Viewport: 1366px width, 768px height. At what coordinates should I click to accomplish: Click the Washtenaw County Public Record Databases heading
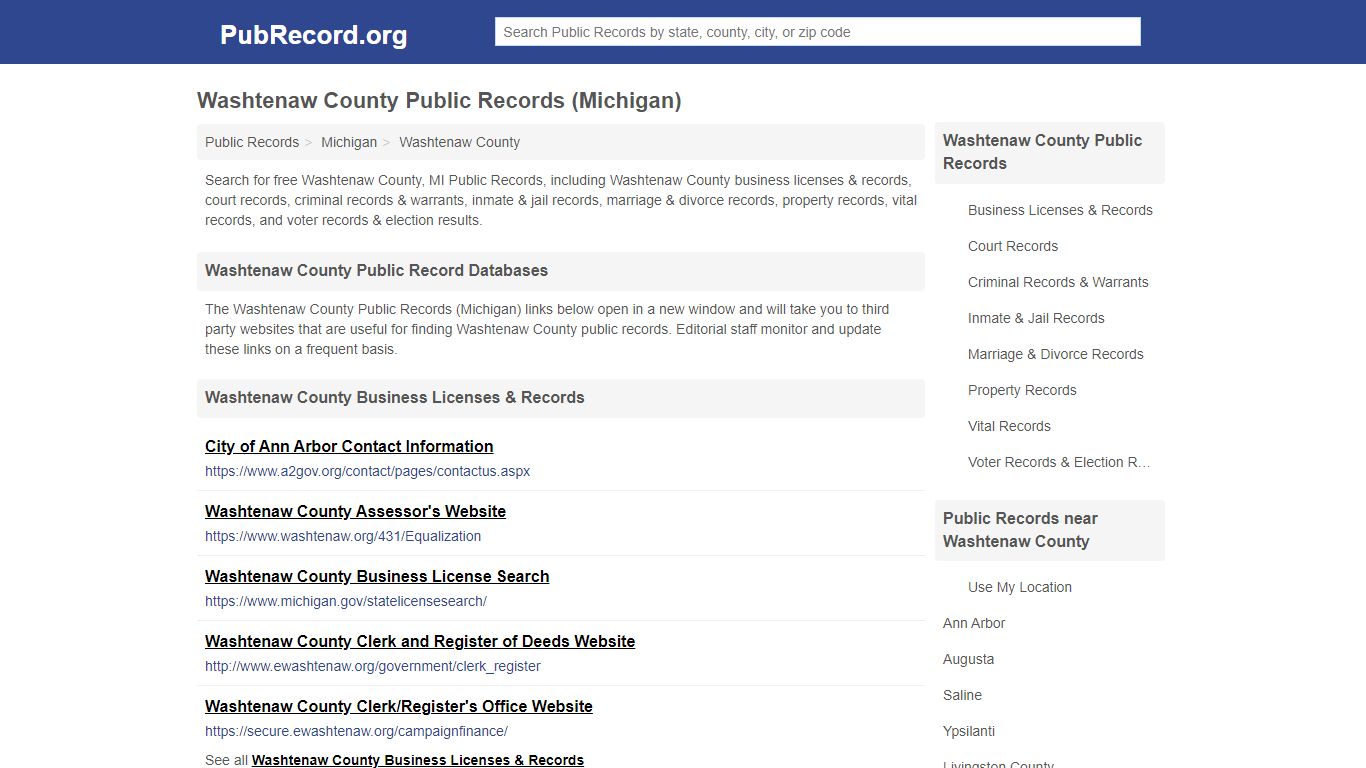click(376, 270)
